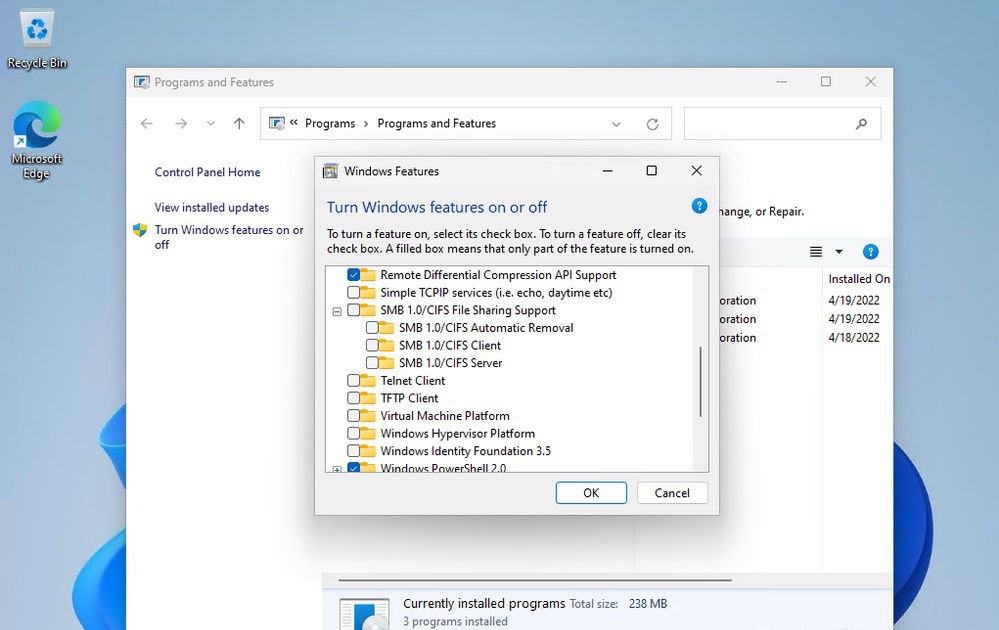Enable the SMB 1.0/CIFS Client checkbox
This screenshot has height=630, width=999.
pos(372,345)
